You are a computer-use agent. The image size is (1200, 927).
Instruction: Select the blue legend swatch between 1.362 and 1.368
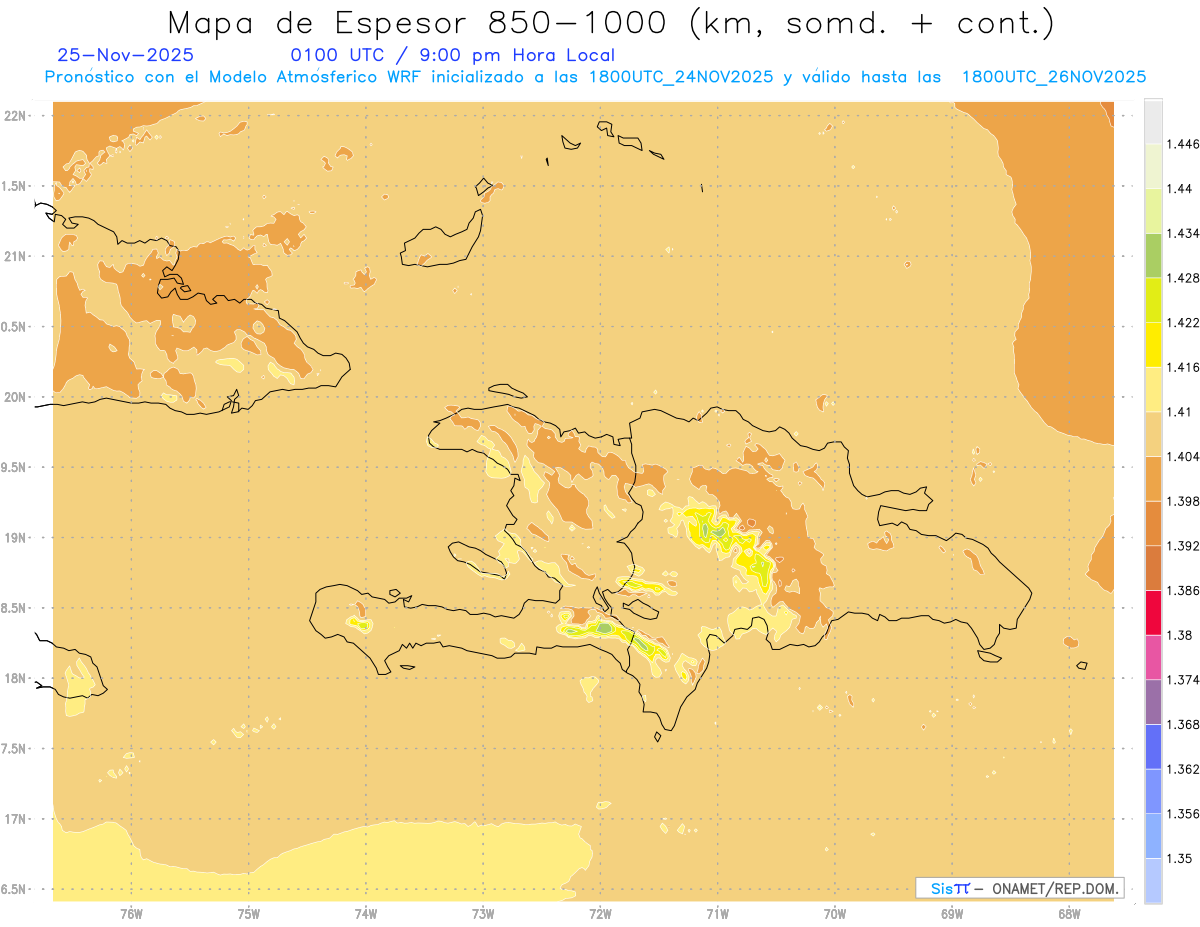click(1153, 747)
